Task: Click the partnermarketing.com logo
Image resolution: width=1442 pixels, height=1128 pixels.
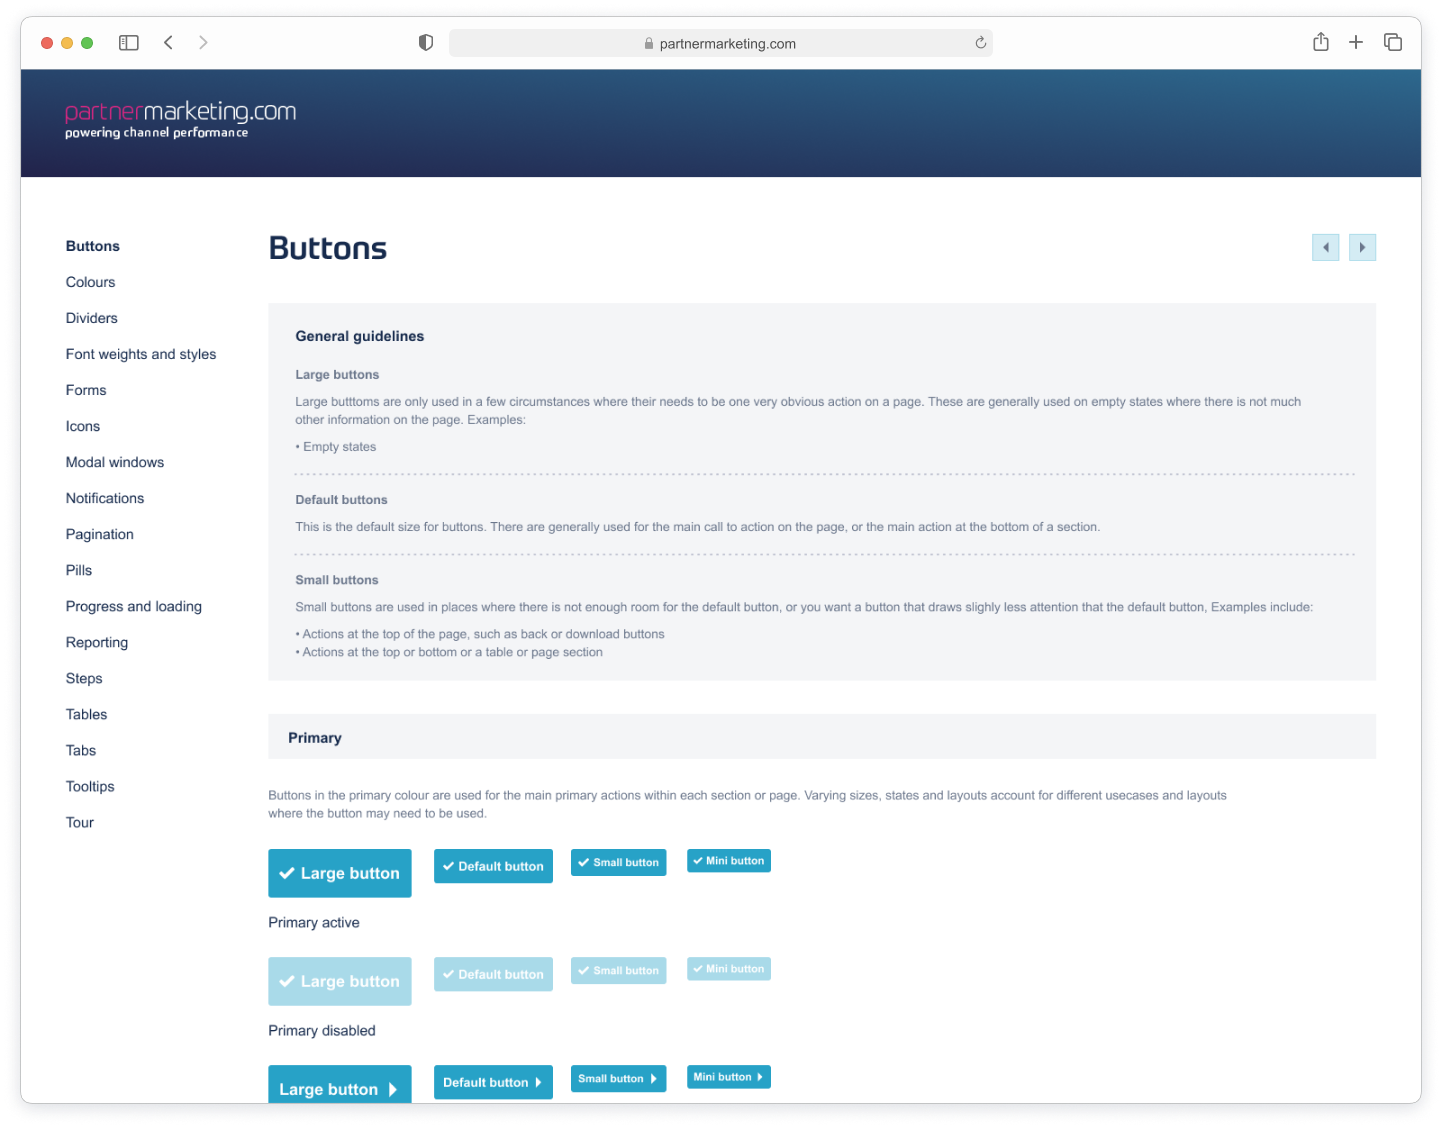Action: (x=180, y=119)
